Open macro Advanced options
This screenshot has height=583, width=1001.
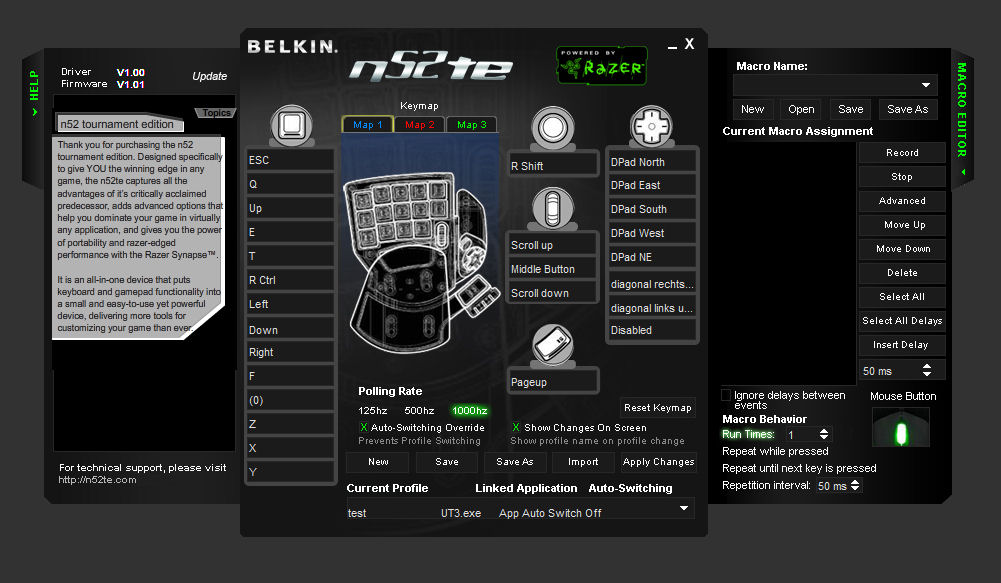click(902, 201)
